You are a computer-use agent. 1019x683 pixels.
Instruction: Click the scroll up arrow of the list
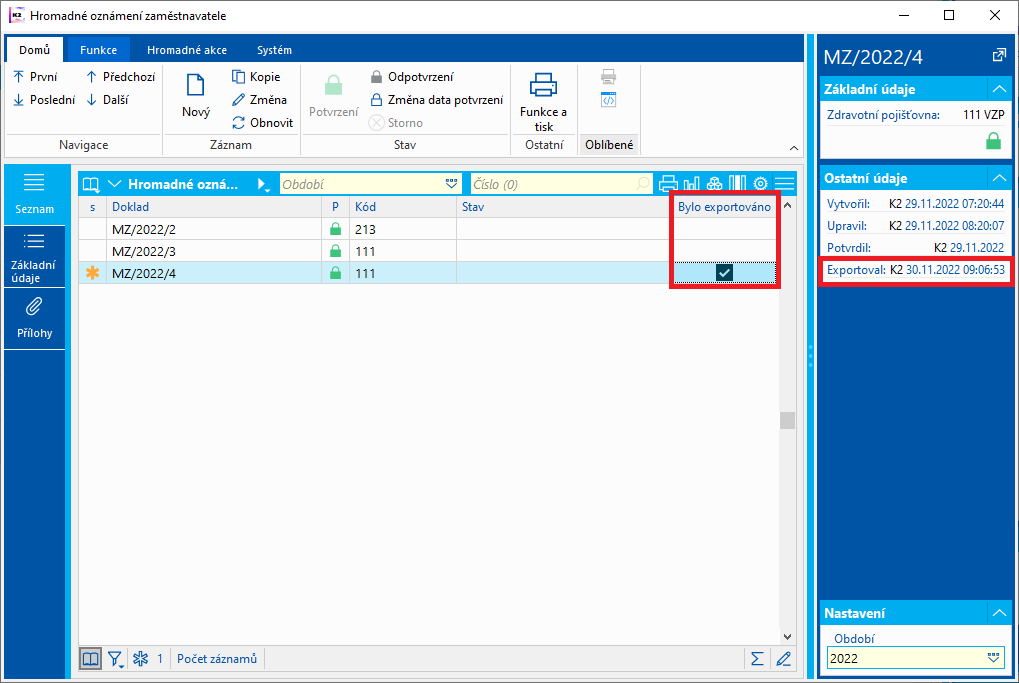coord(787,206)
